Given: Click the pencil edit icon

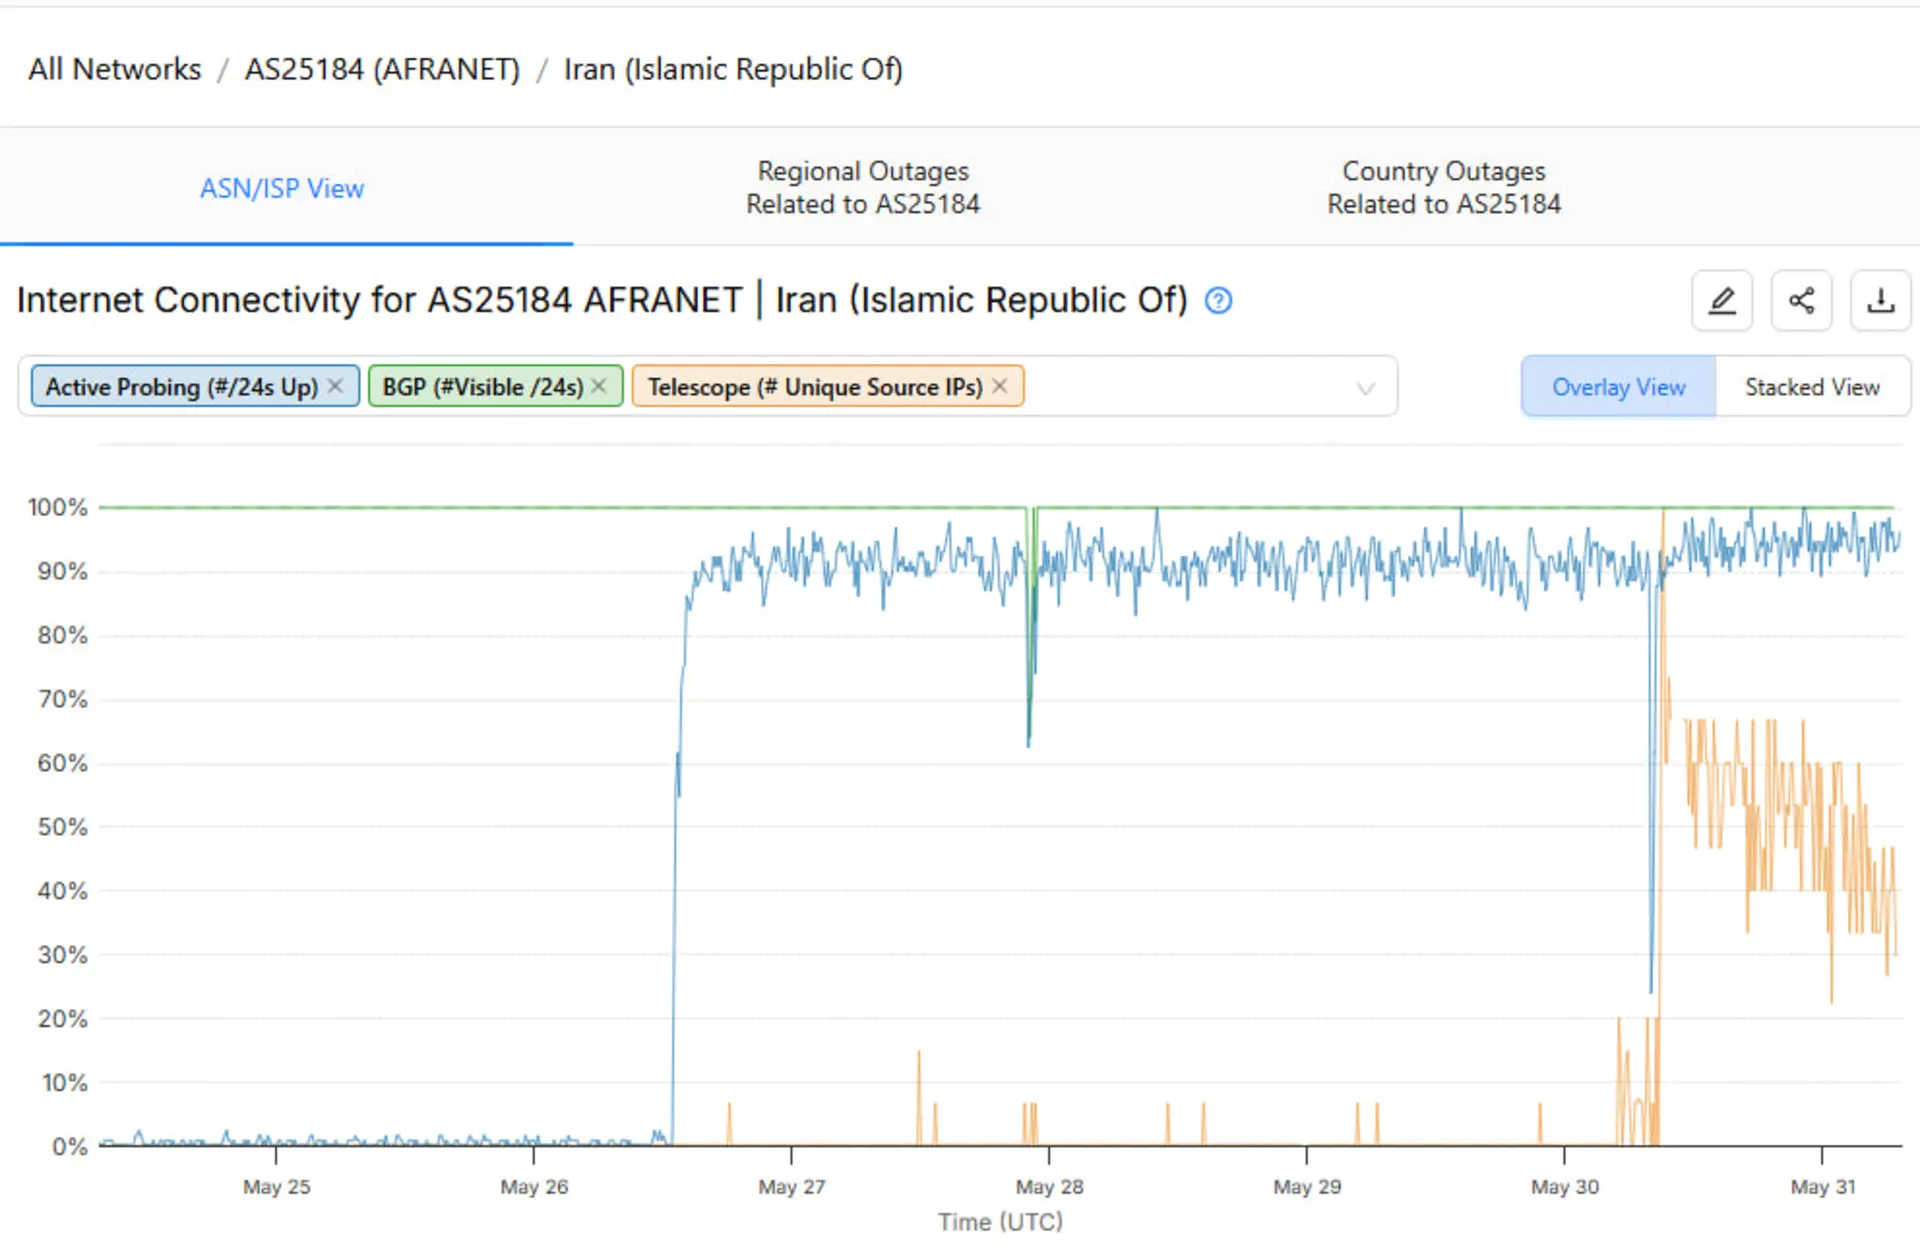Looking at the screenshot, I should (x=1721, y=300).
